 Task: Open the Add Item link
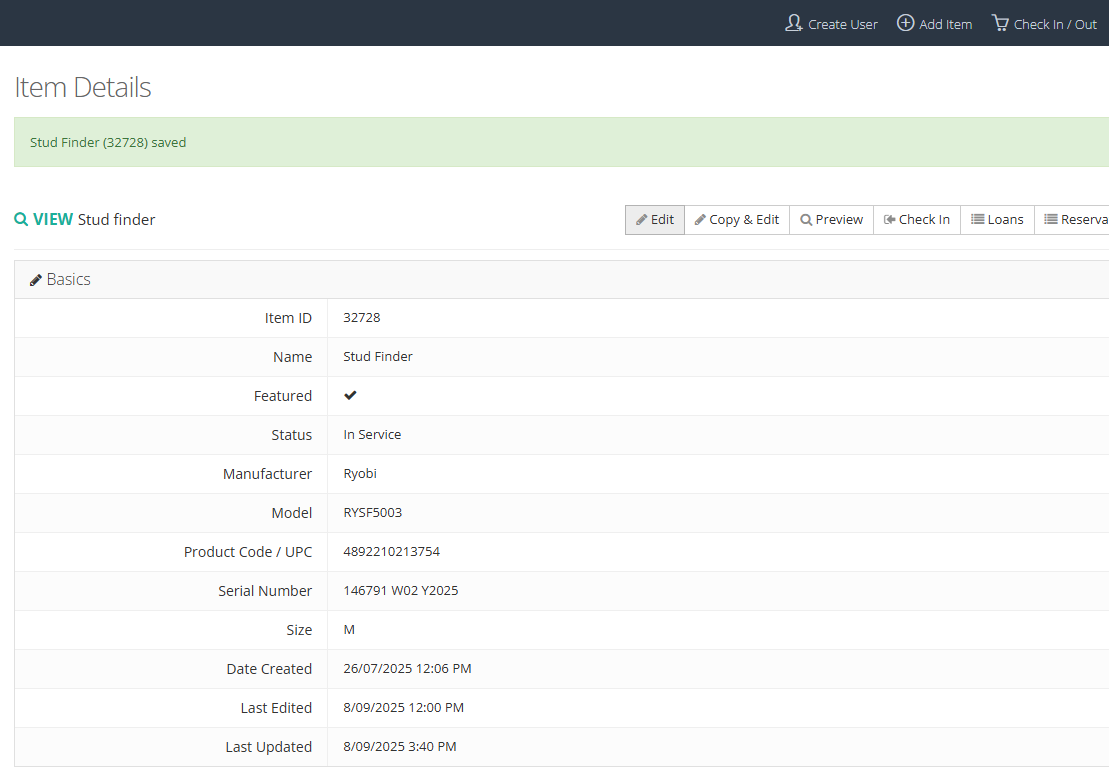click(x=935, y=24)
